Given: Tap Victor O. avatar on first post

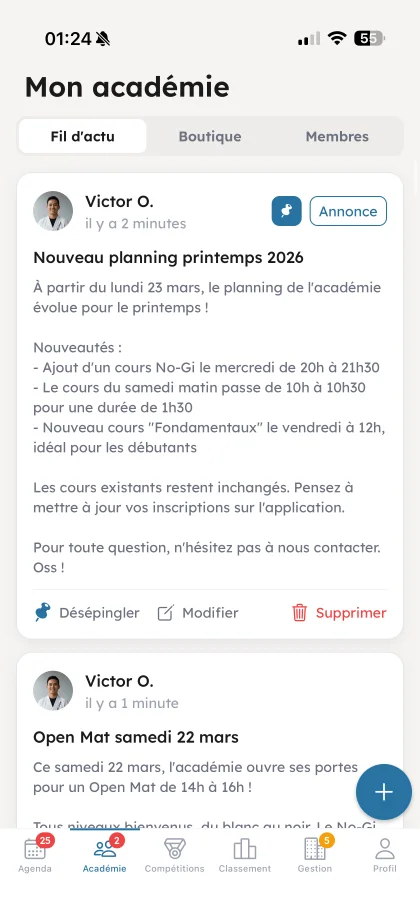Looking at the screenshot, I should pyautogui.click(x=53, y=211).
